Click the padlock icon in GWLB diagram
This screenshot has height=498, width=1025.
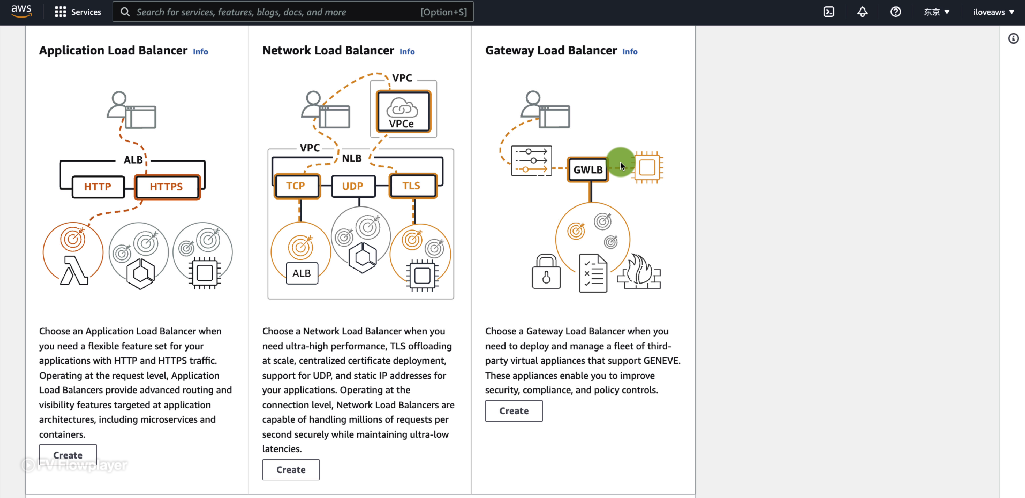tap(546, 271)
